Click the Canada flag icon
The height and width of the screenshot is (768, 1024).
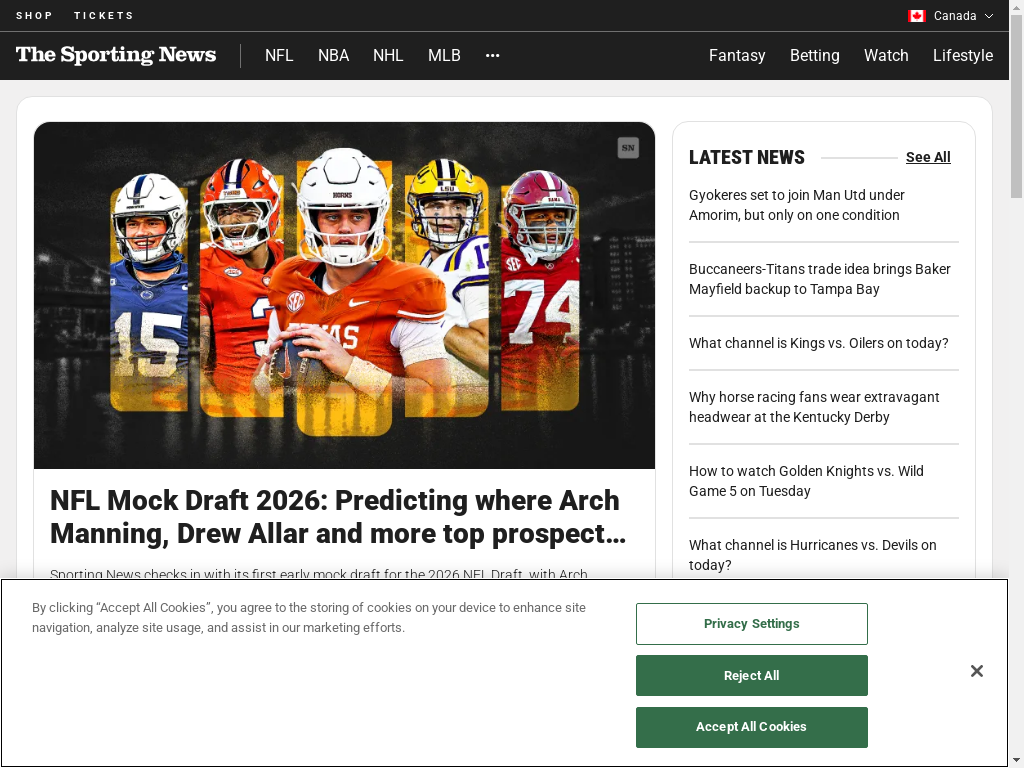click(916, 16)
